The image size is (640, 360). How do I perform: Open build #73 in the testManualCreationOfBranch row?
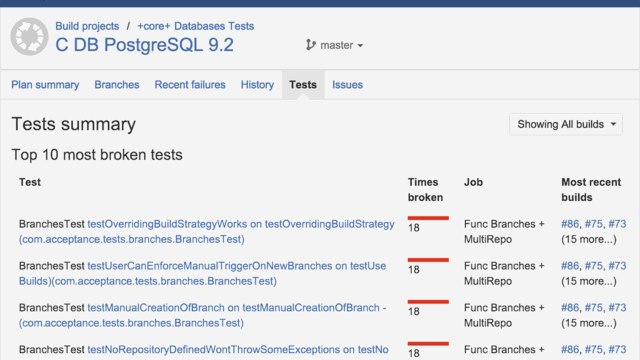[617, 308]
